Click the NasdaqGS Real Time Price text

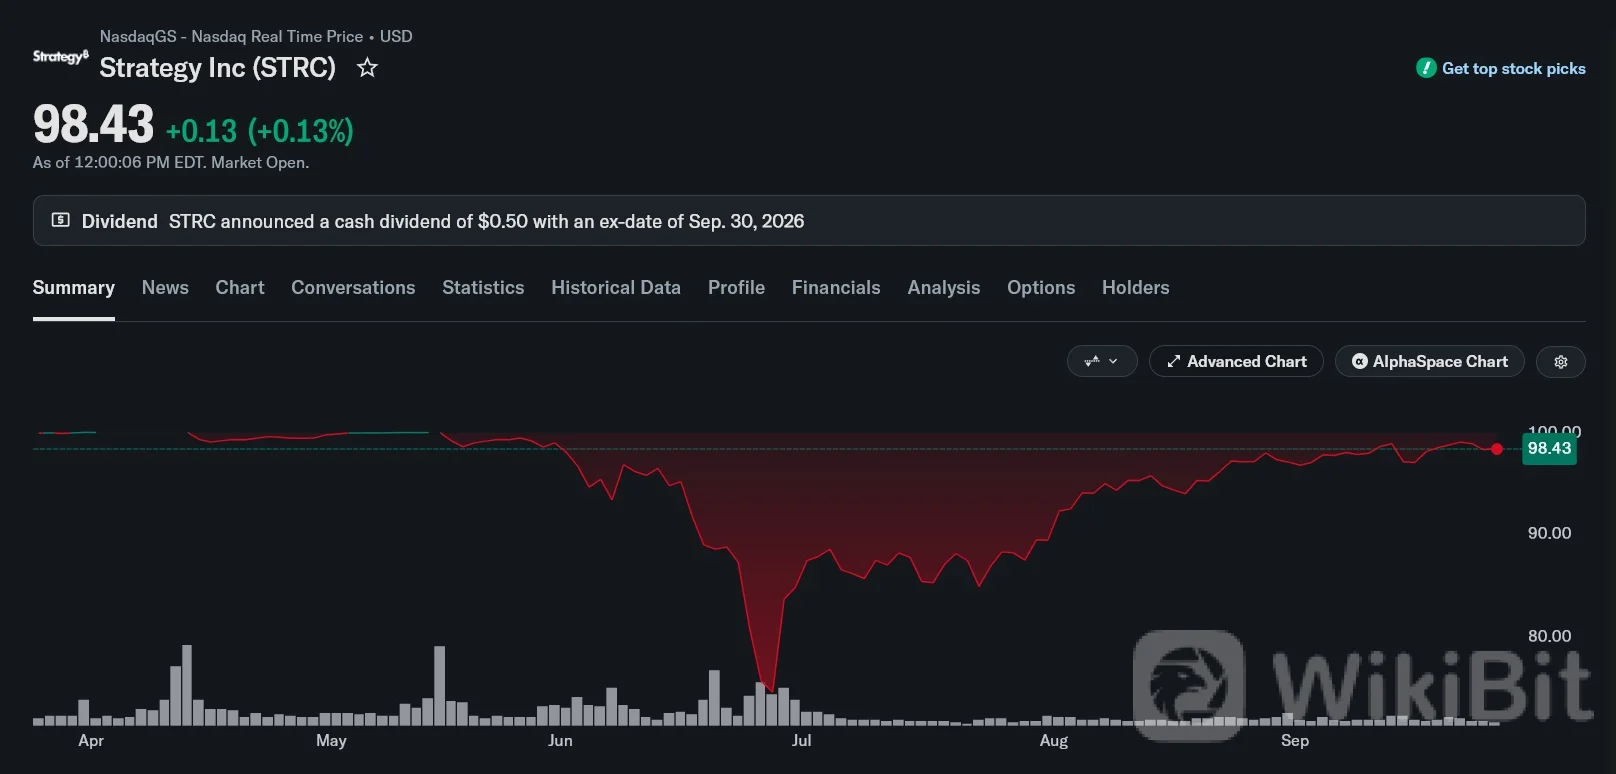pyautogui.click(x=256, y=37)
